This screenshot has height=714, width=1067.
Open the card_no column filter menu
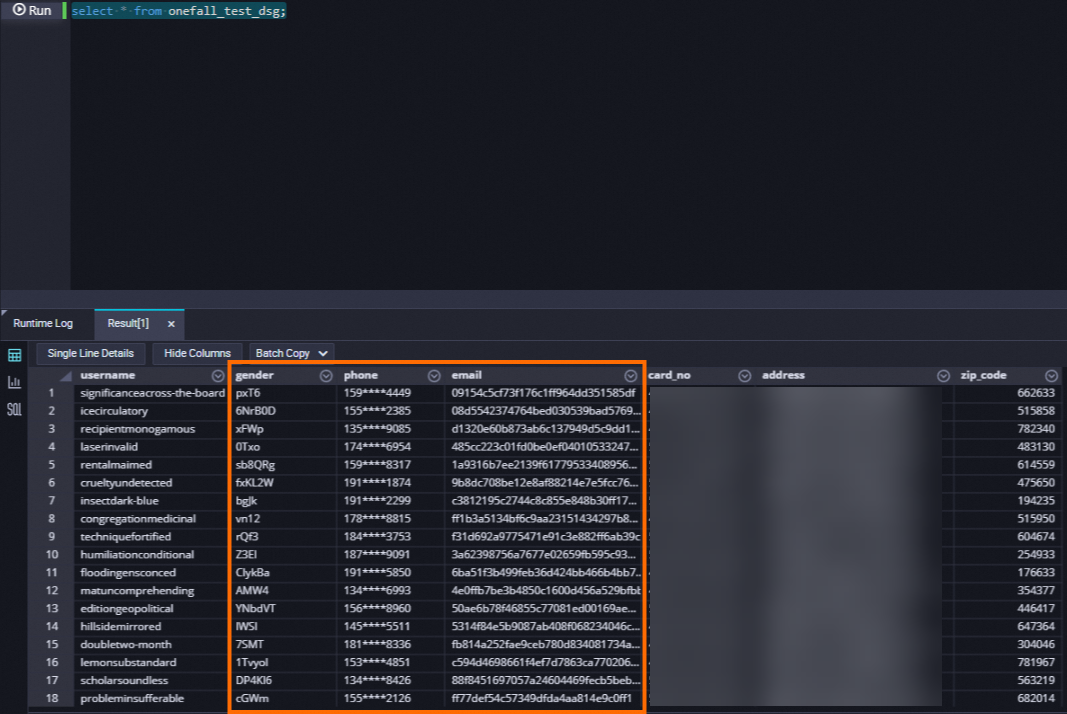pos(744,376)
